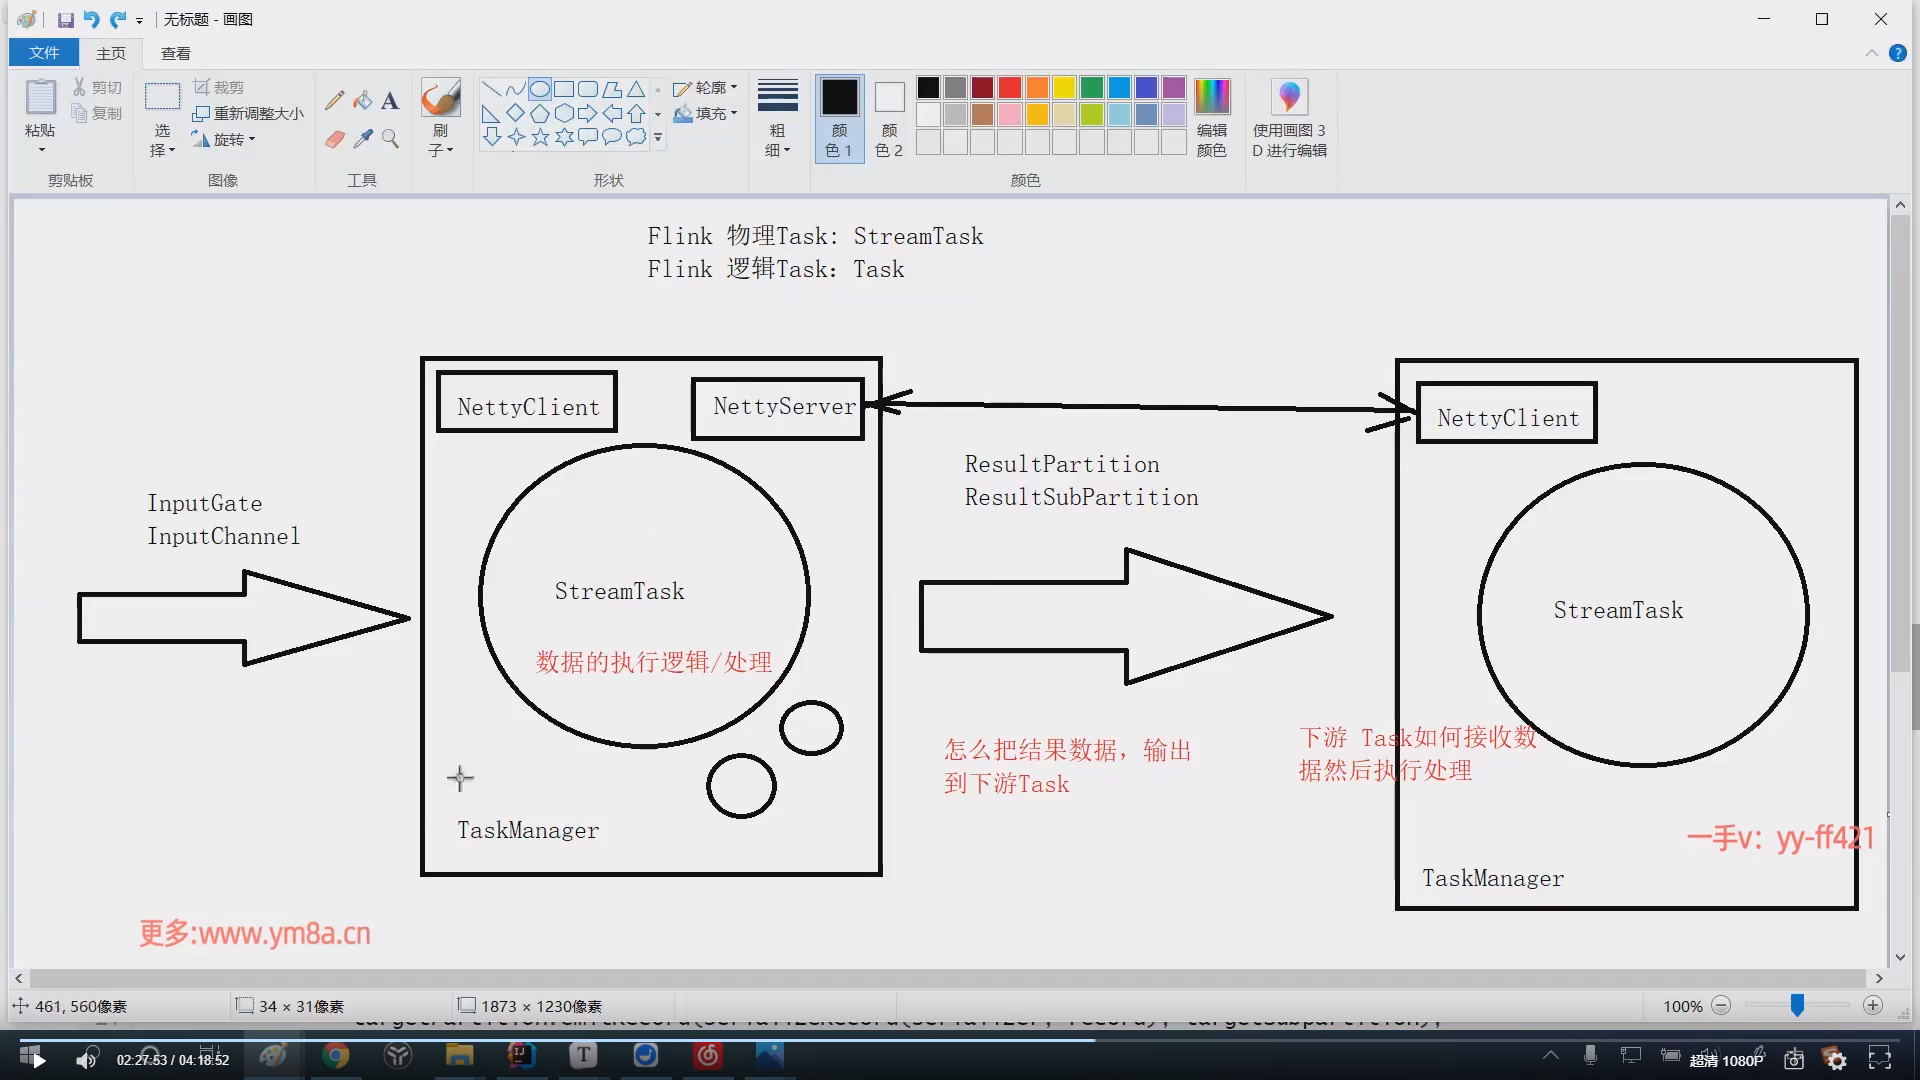Select the Fill with color bucket tool

click(363, 100)
